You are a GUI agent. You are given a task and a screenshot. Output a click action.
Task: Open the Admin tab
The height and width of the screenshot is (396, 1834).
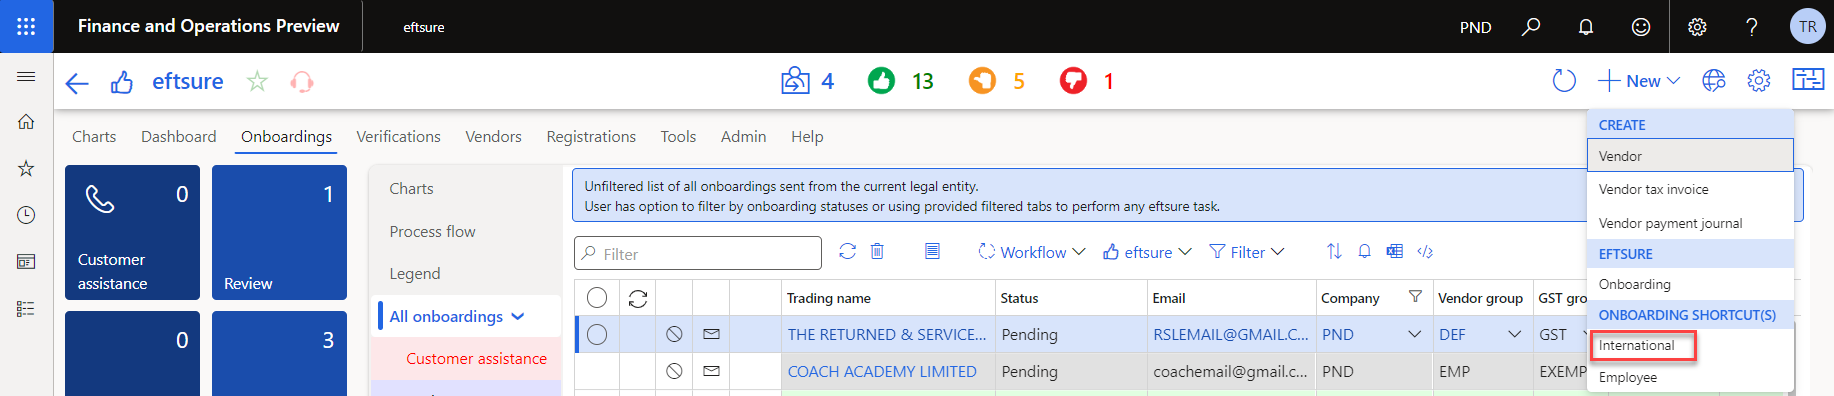pyautogui.click(x=743, y=136)
